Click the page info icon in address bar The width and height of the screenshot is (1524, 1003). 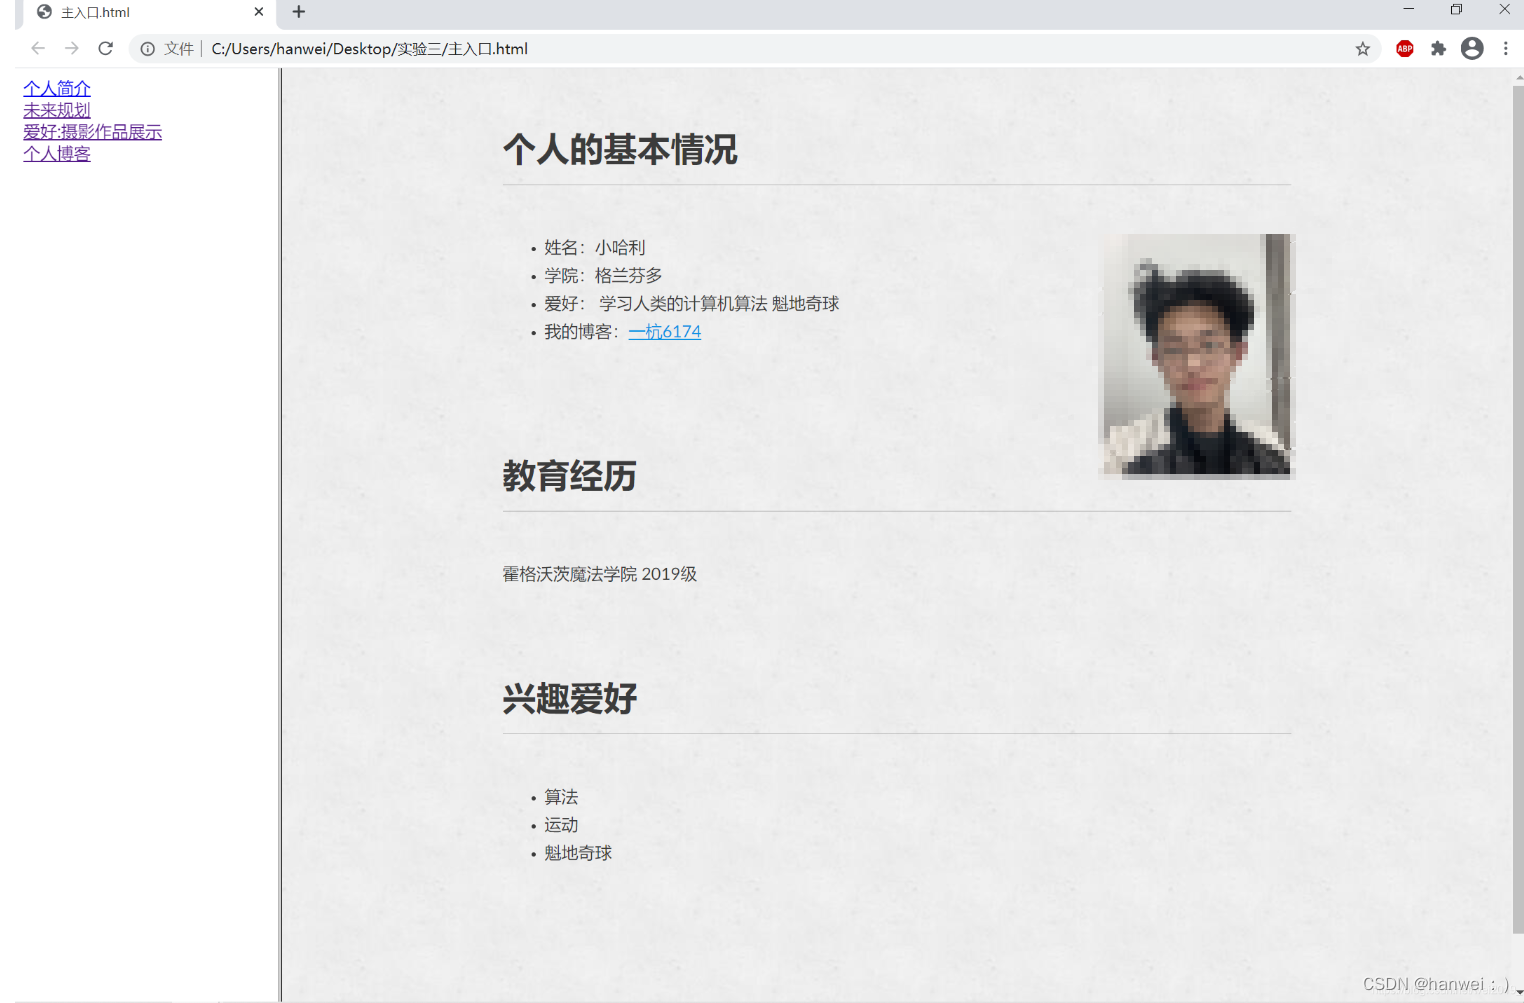[x=148, y=48]
